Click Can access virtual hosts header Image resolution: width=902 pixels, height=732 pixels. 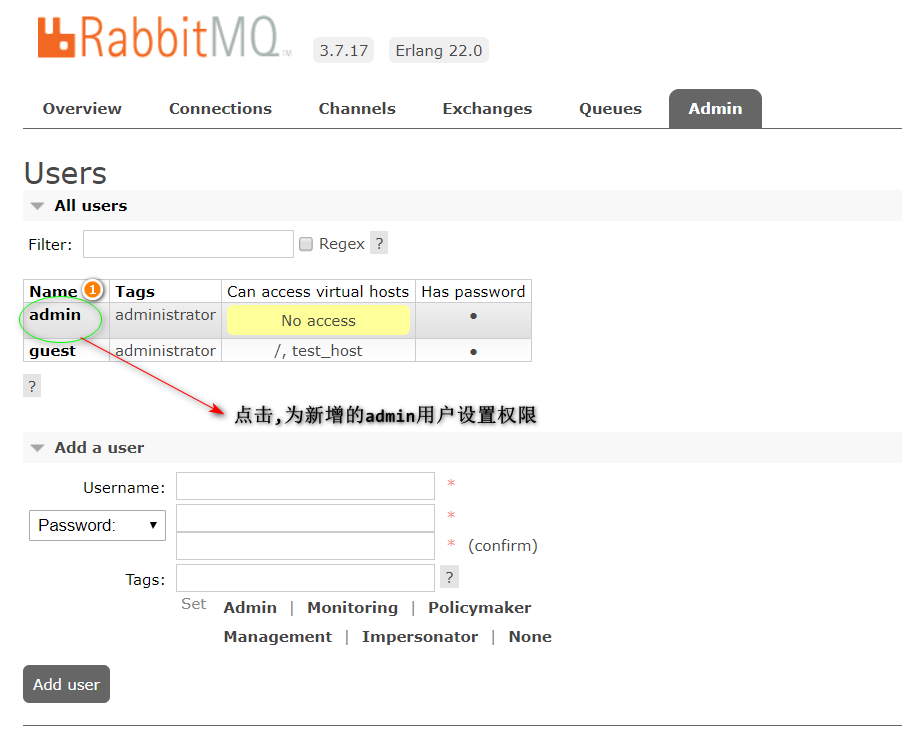tap(318, 291)
